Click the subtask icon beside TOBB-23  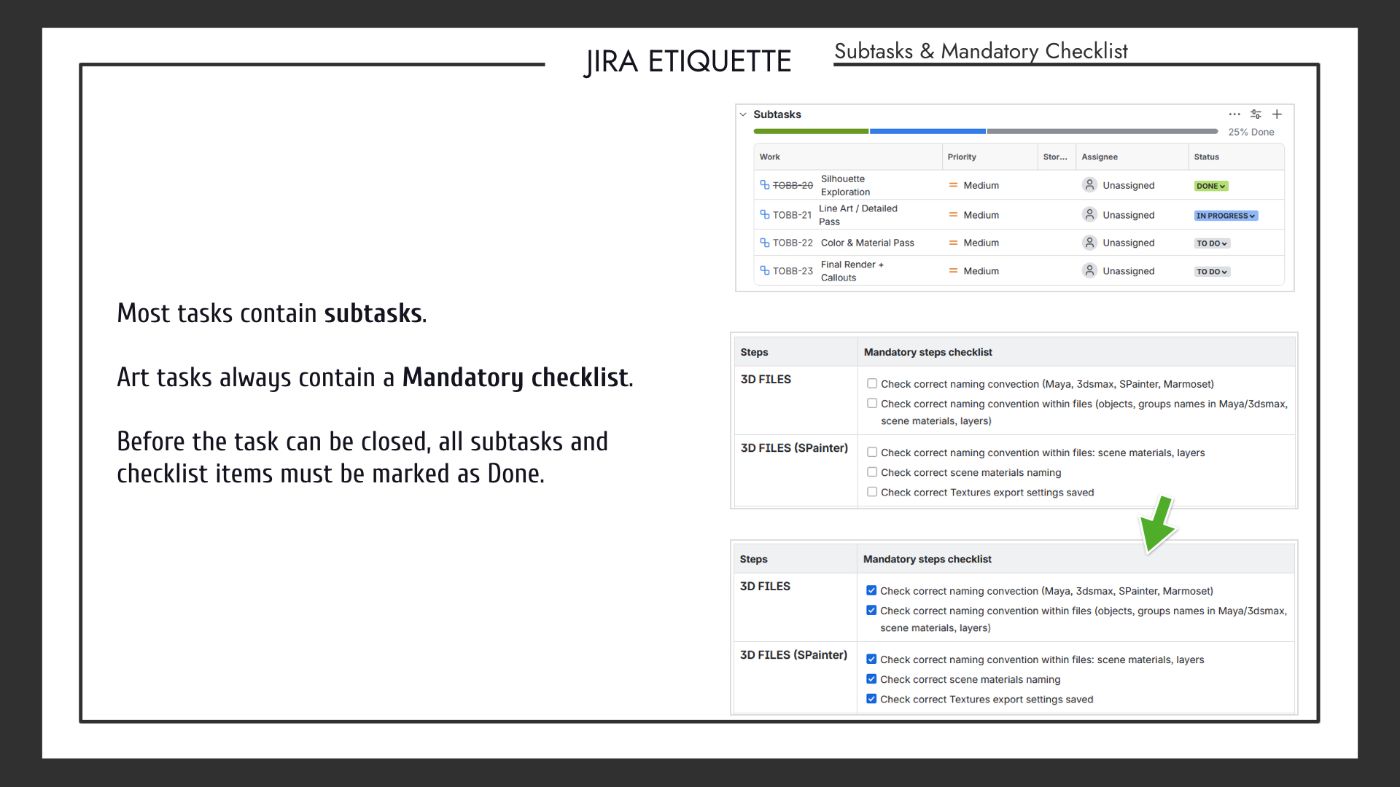[x=765, y=271]
